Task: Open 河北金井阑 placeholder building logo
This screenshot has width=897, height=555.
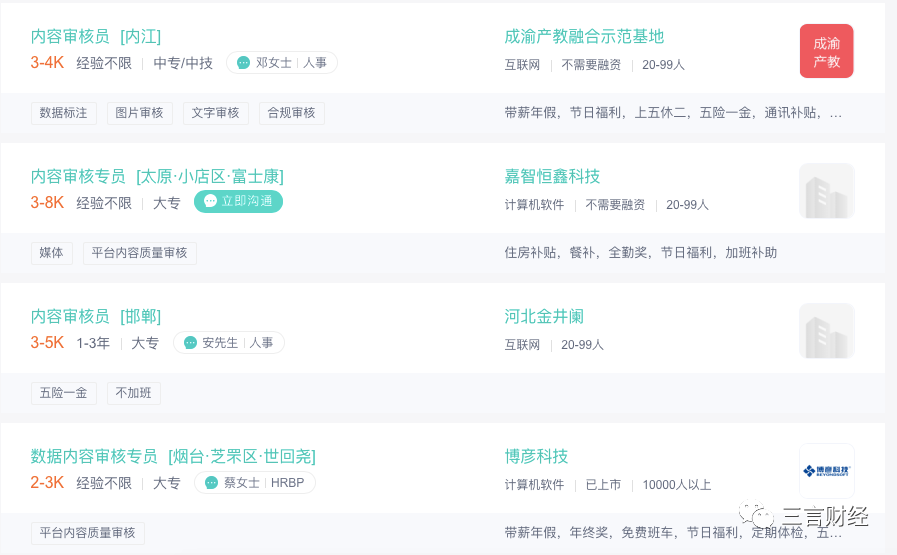Action: 827,331
